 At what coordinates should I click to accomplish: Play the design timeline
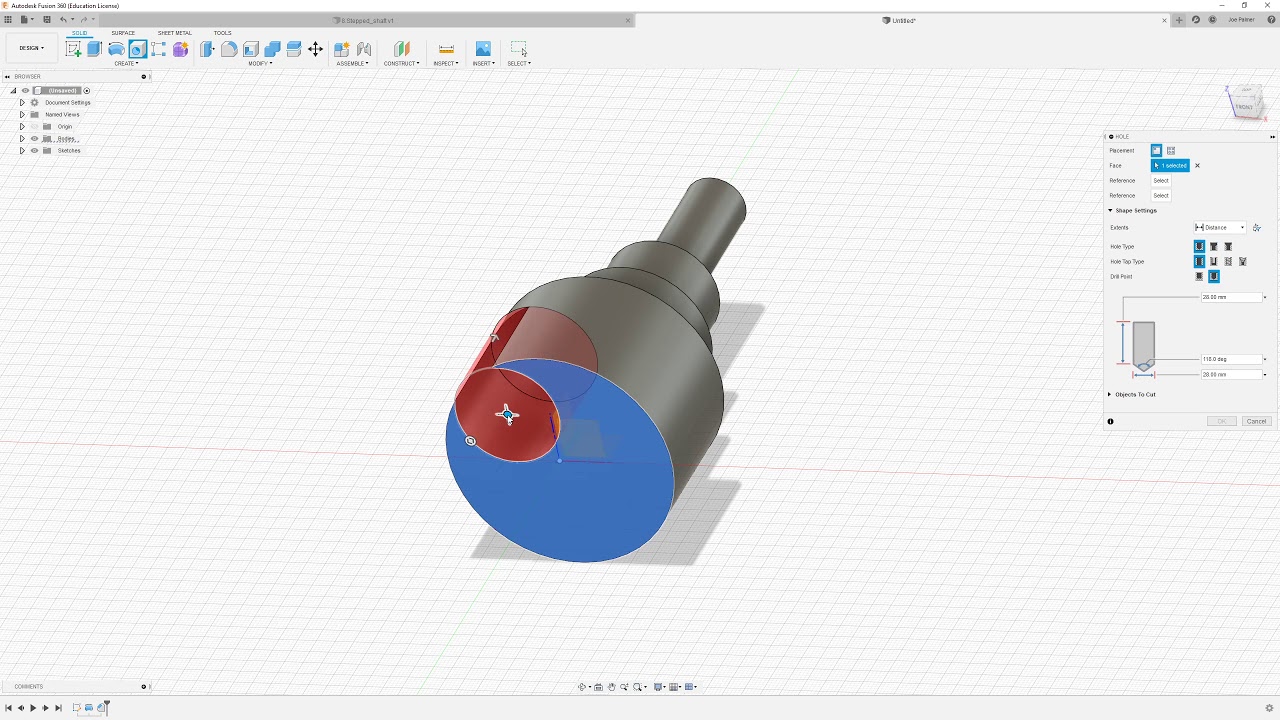click(x=33, y=708)
